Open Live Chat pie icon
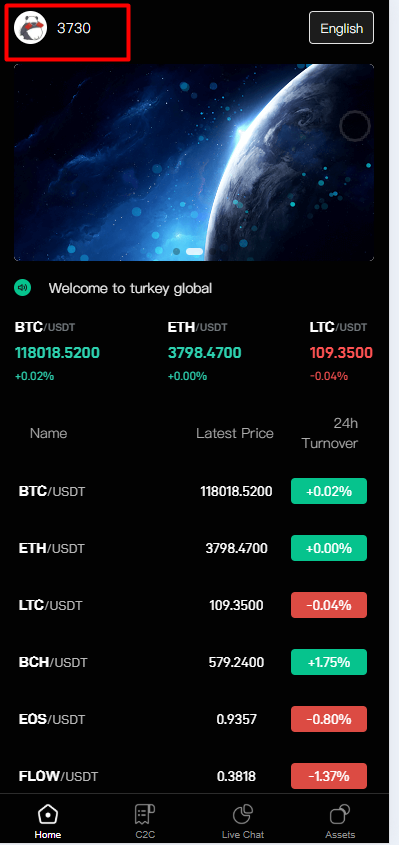 pyautogui.click(x=243, y=814)
